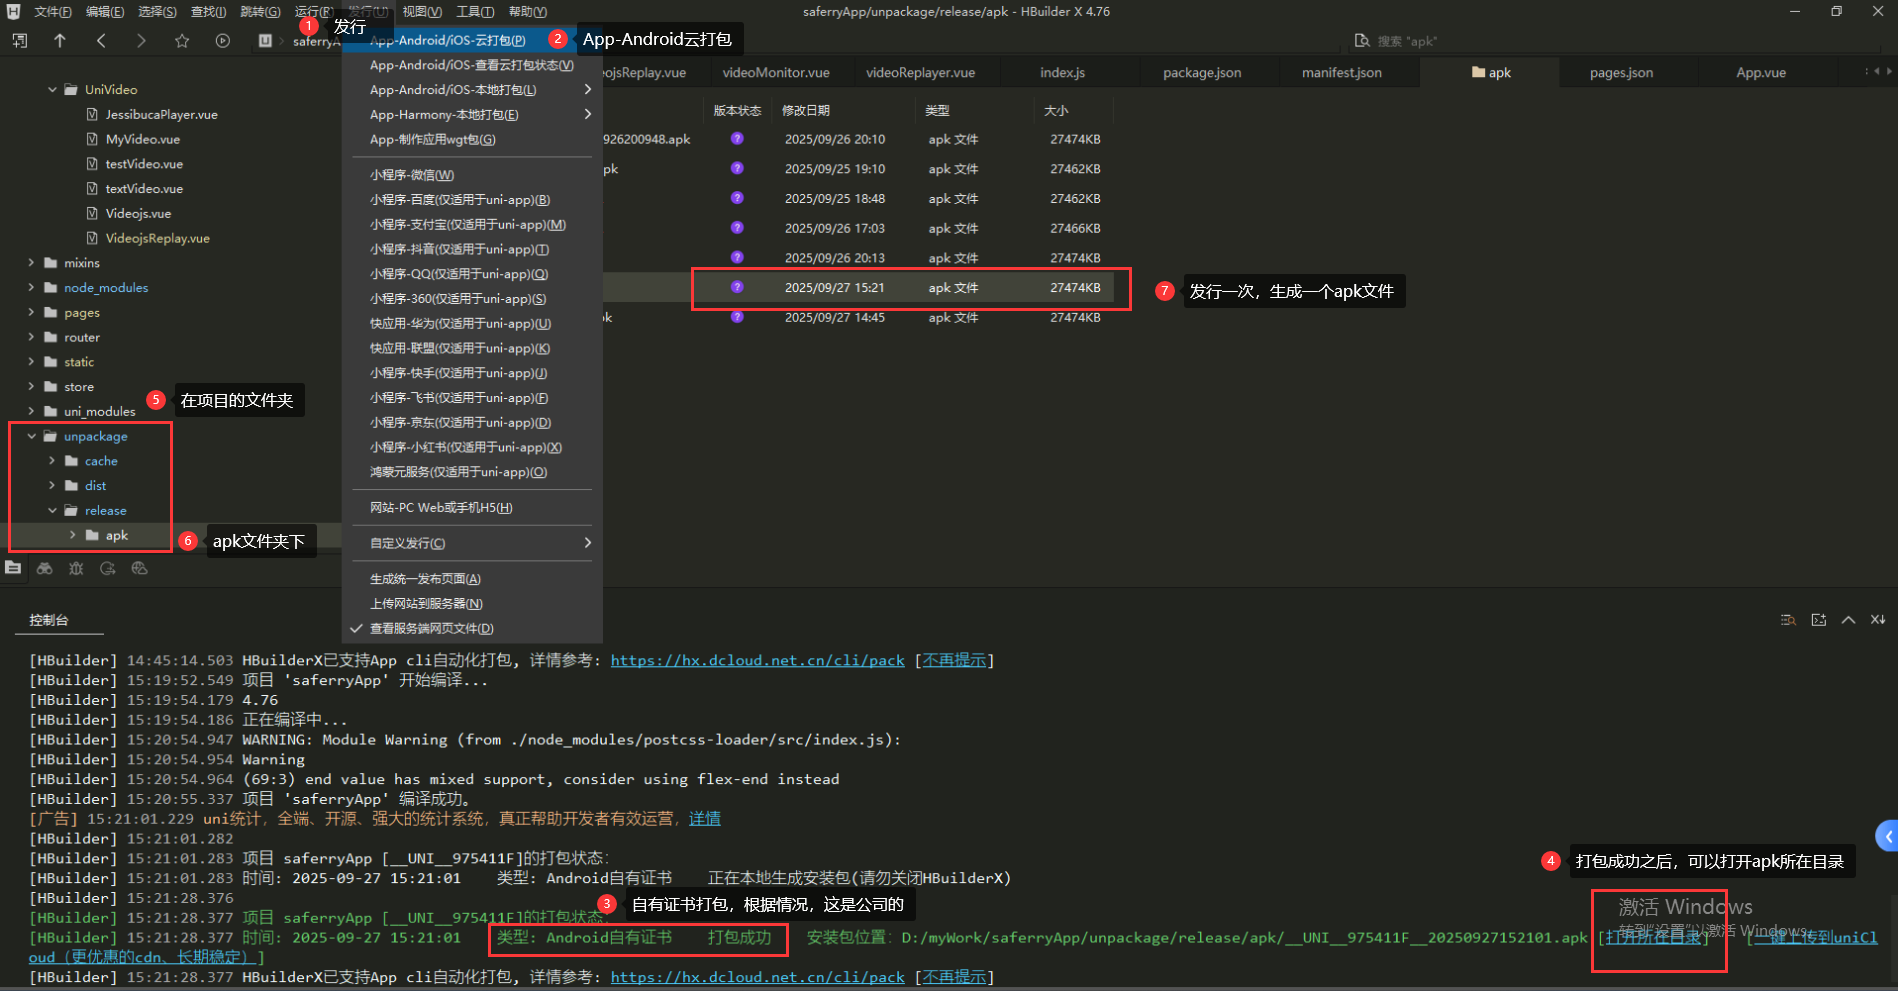Go back with the left arrow toolbar icon
This screenshot has height=991, width=1898.
tap(101, 41)
